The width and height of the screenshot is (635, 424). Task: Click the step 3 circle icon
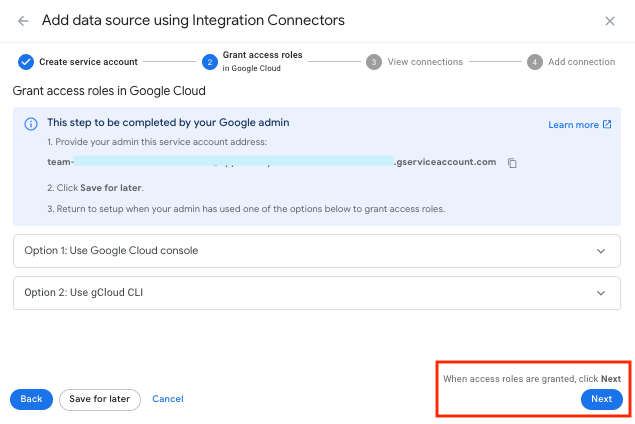(373, 62)
